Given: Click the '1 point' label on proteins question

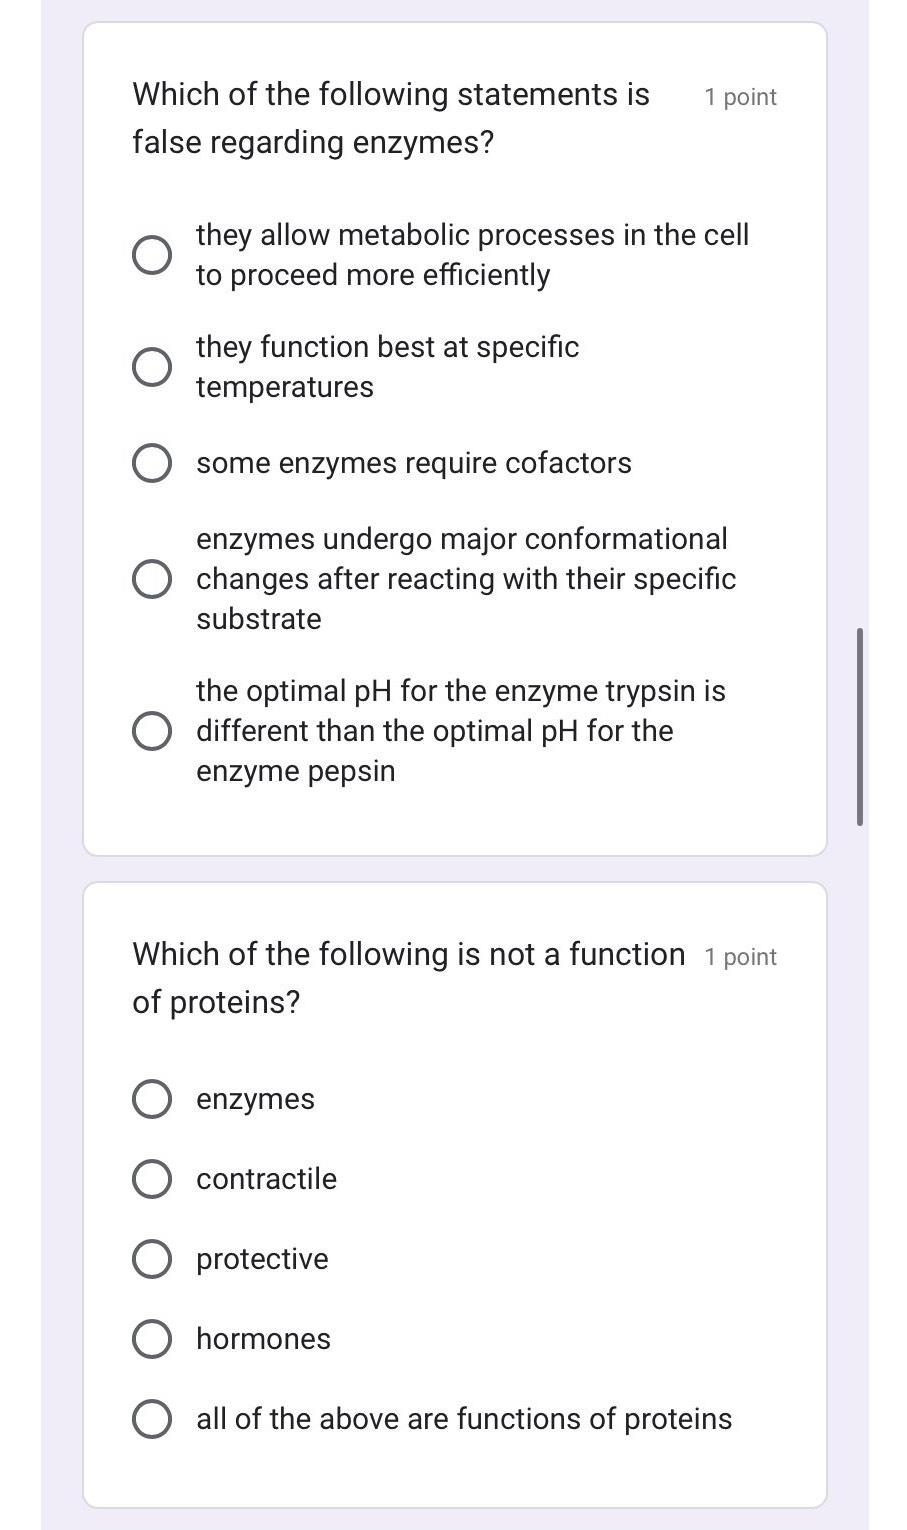Looking at the screenshot, I should [x=740, y=957].
